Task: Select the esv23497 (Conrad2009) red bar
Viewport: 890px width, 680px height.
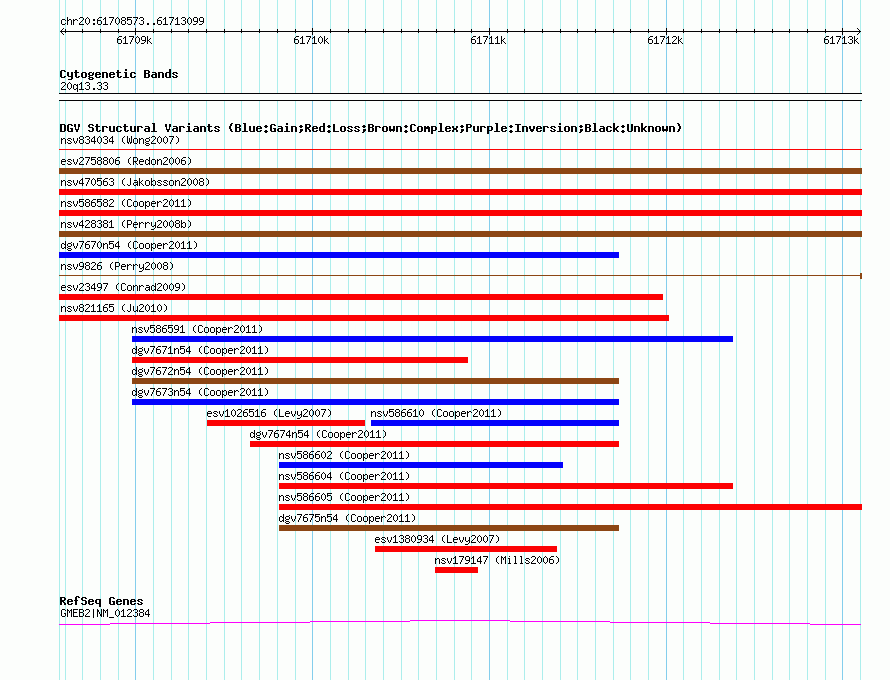Action: coord(361,297)
